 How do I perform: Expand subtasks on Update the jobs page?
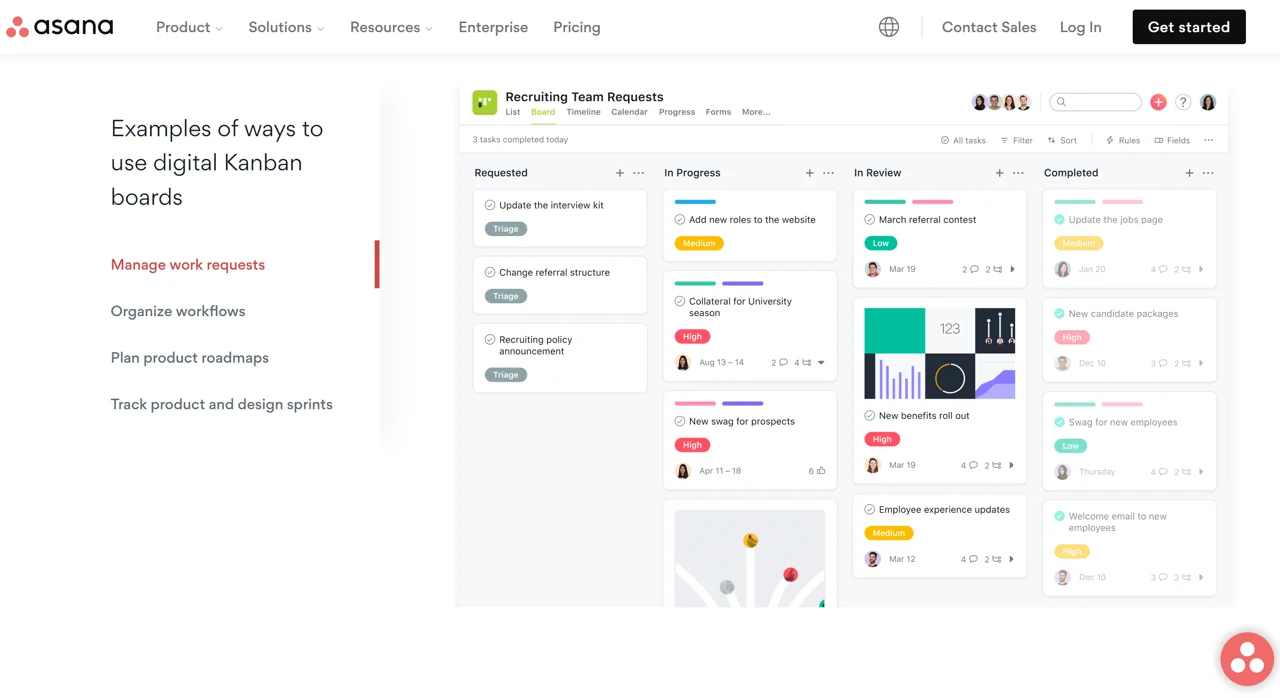point(1201,269)
